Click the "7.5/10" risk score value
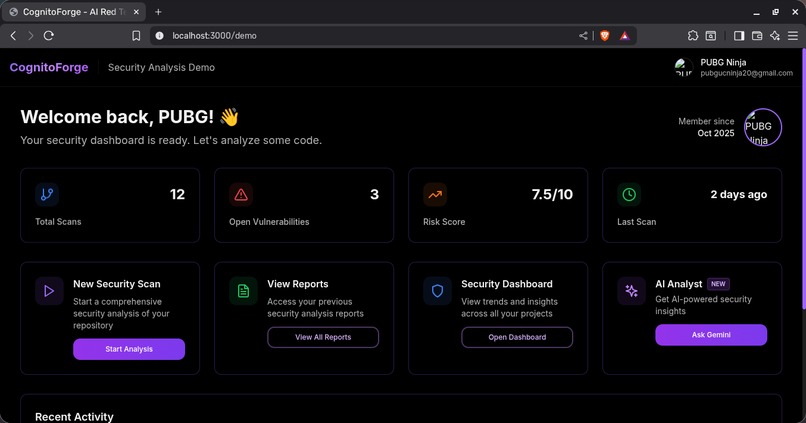806x423 pixels. point(552,194)
